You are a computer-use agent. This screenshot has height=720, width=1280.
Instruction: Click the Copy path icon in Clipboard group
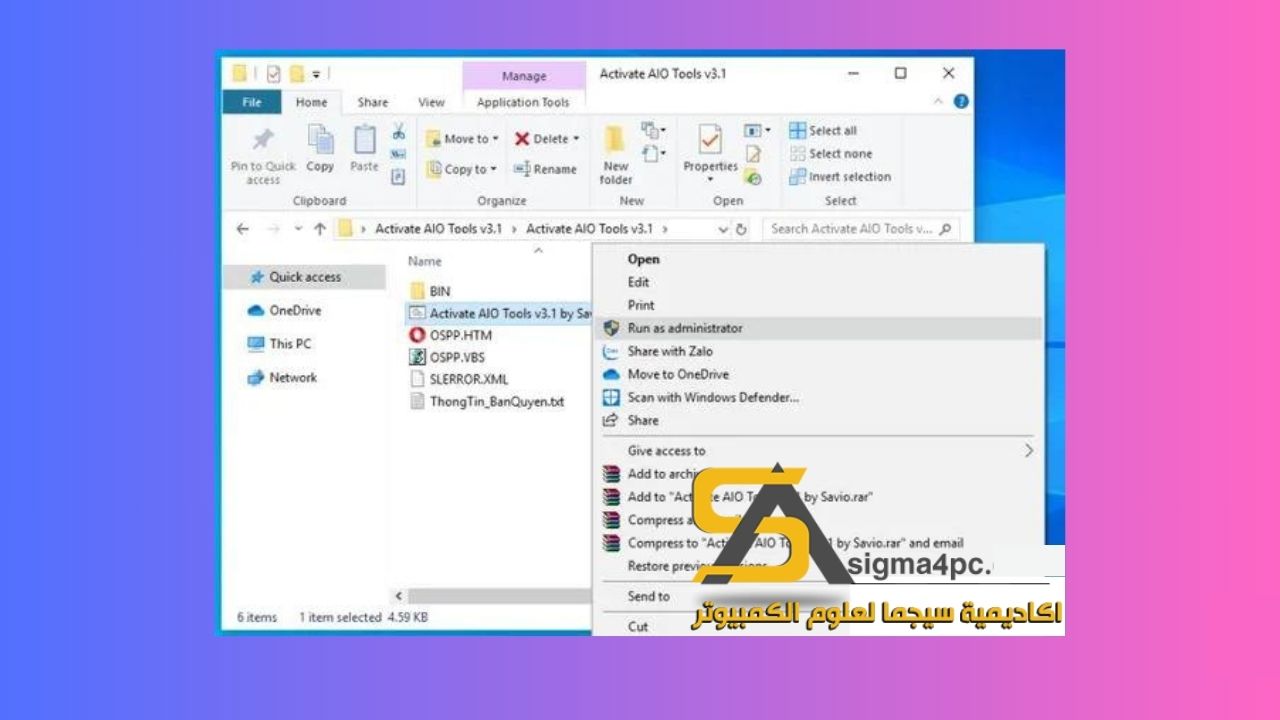click(x=398, y=154)
